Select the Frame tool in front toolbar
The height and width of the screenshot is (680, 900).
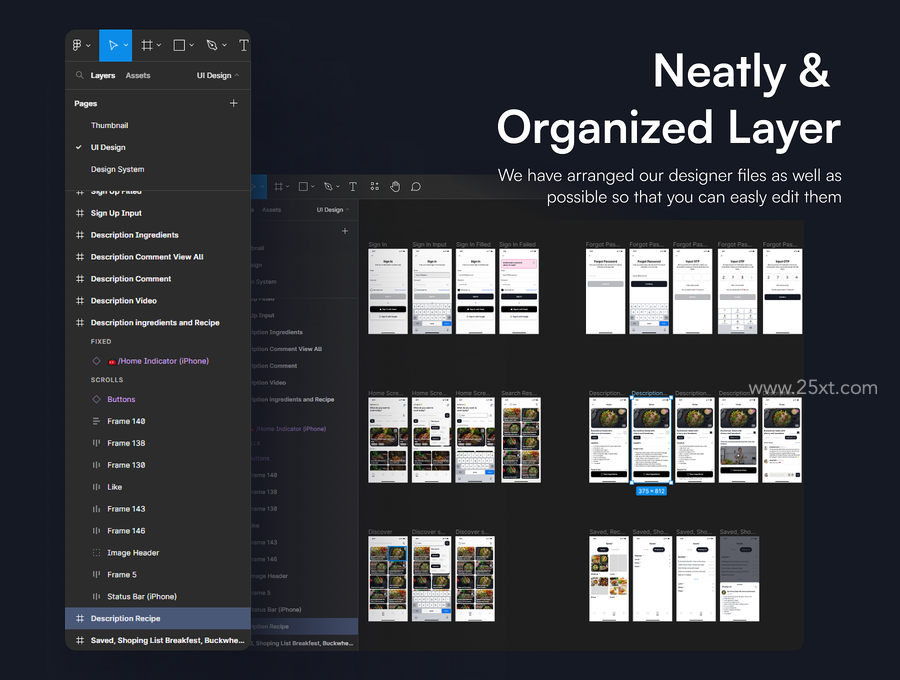(x=147, y=45)
